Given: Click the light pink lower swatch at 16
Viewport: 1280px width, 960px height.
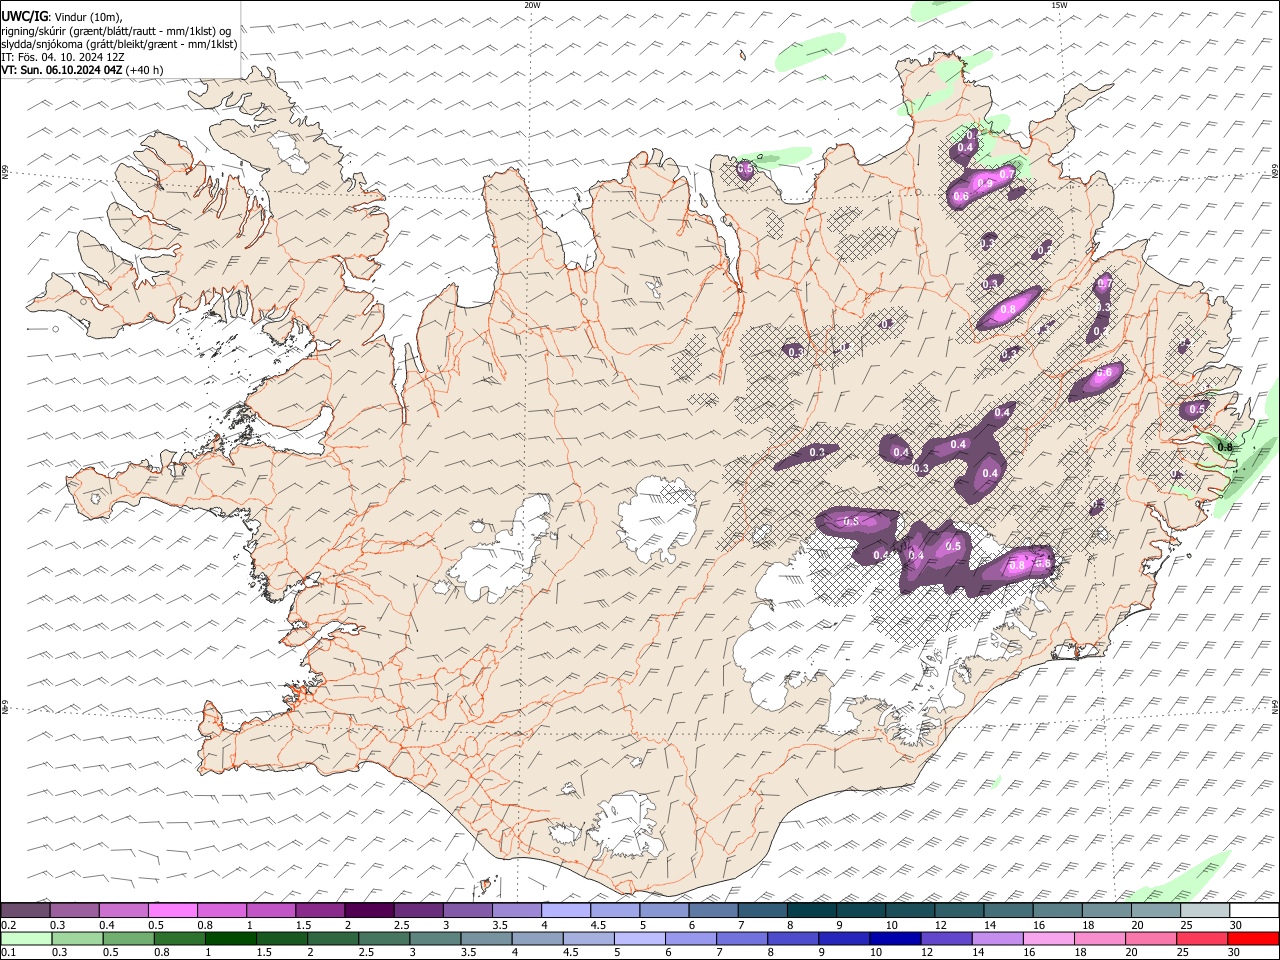Looking at the screenshot, I should 1048,939.
